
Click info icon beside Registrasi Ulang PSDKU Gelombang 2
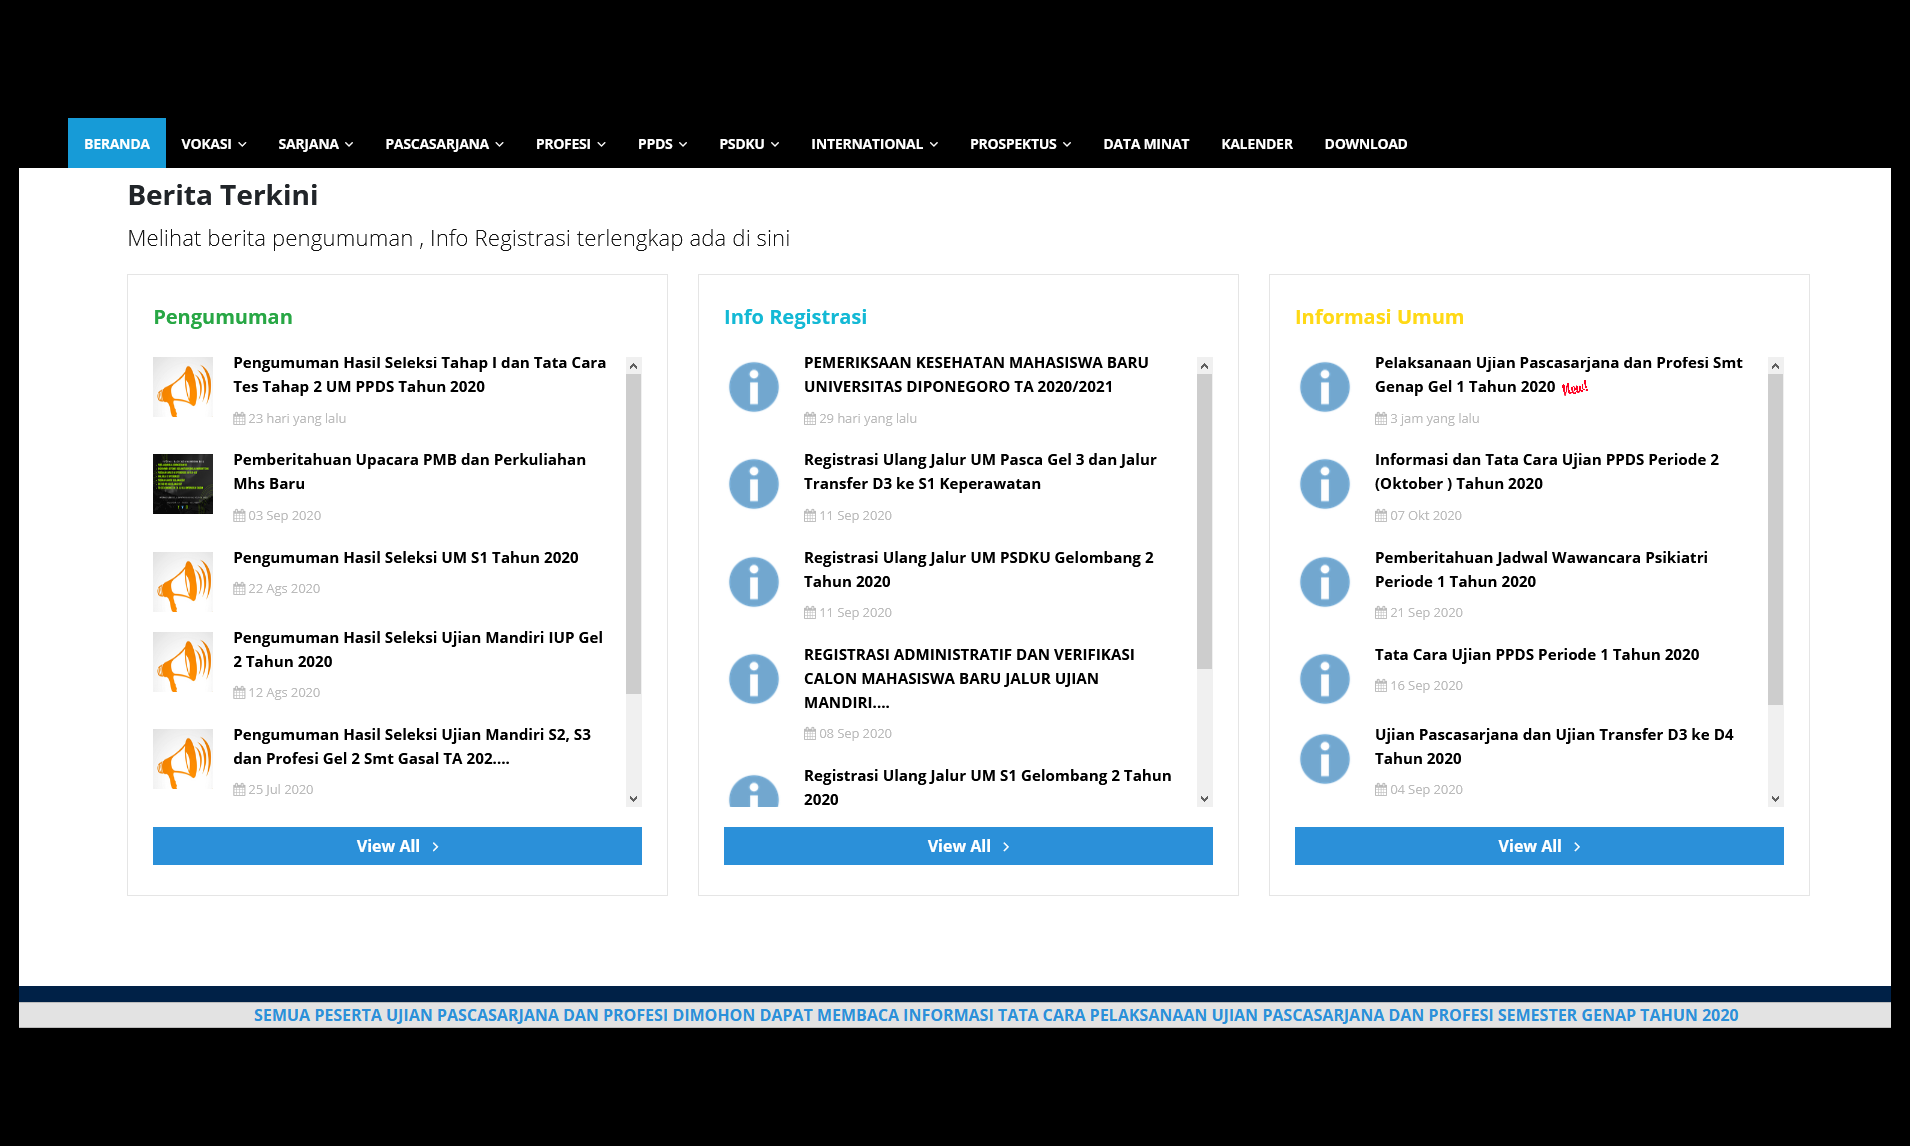pyautogui.click(x=753, y=582)
